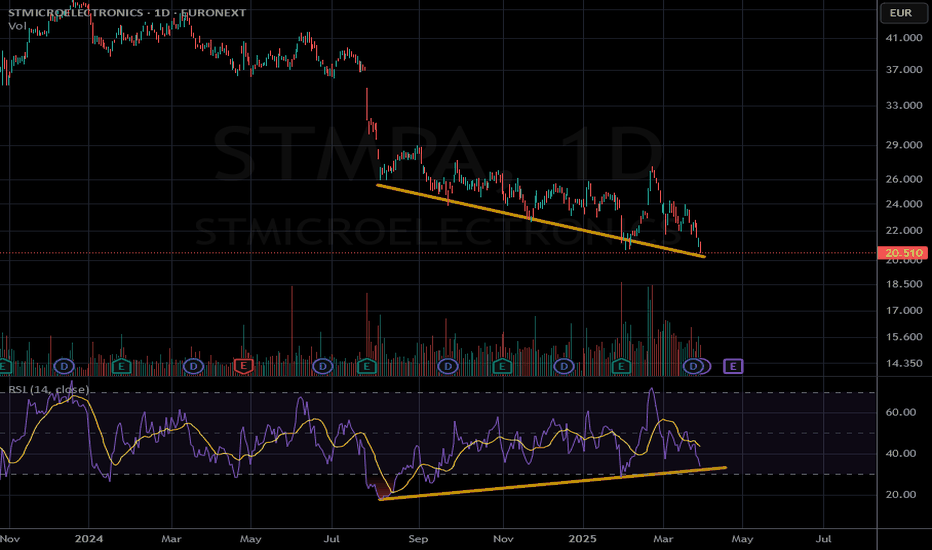The image size is (932, 550).
Task: Click the Sep time axis label
Action: 418,539
